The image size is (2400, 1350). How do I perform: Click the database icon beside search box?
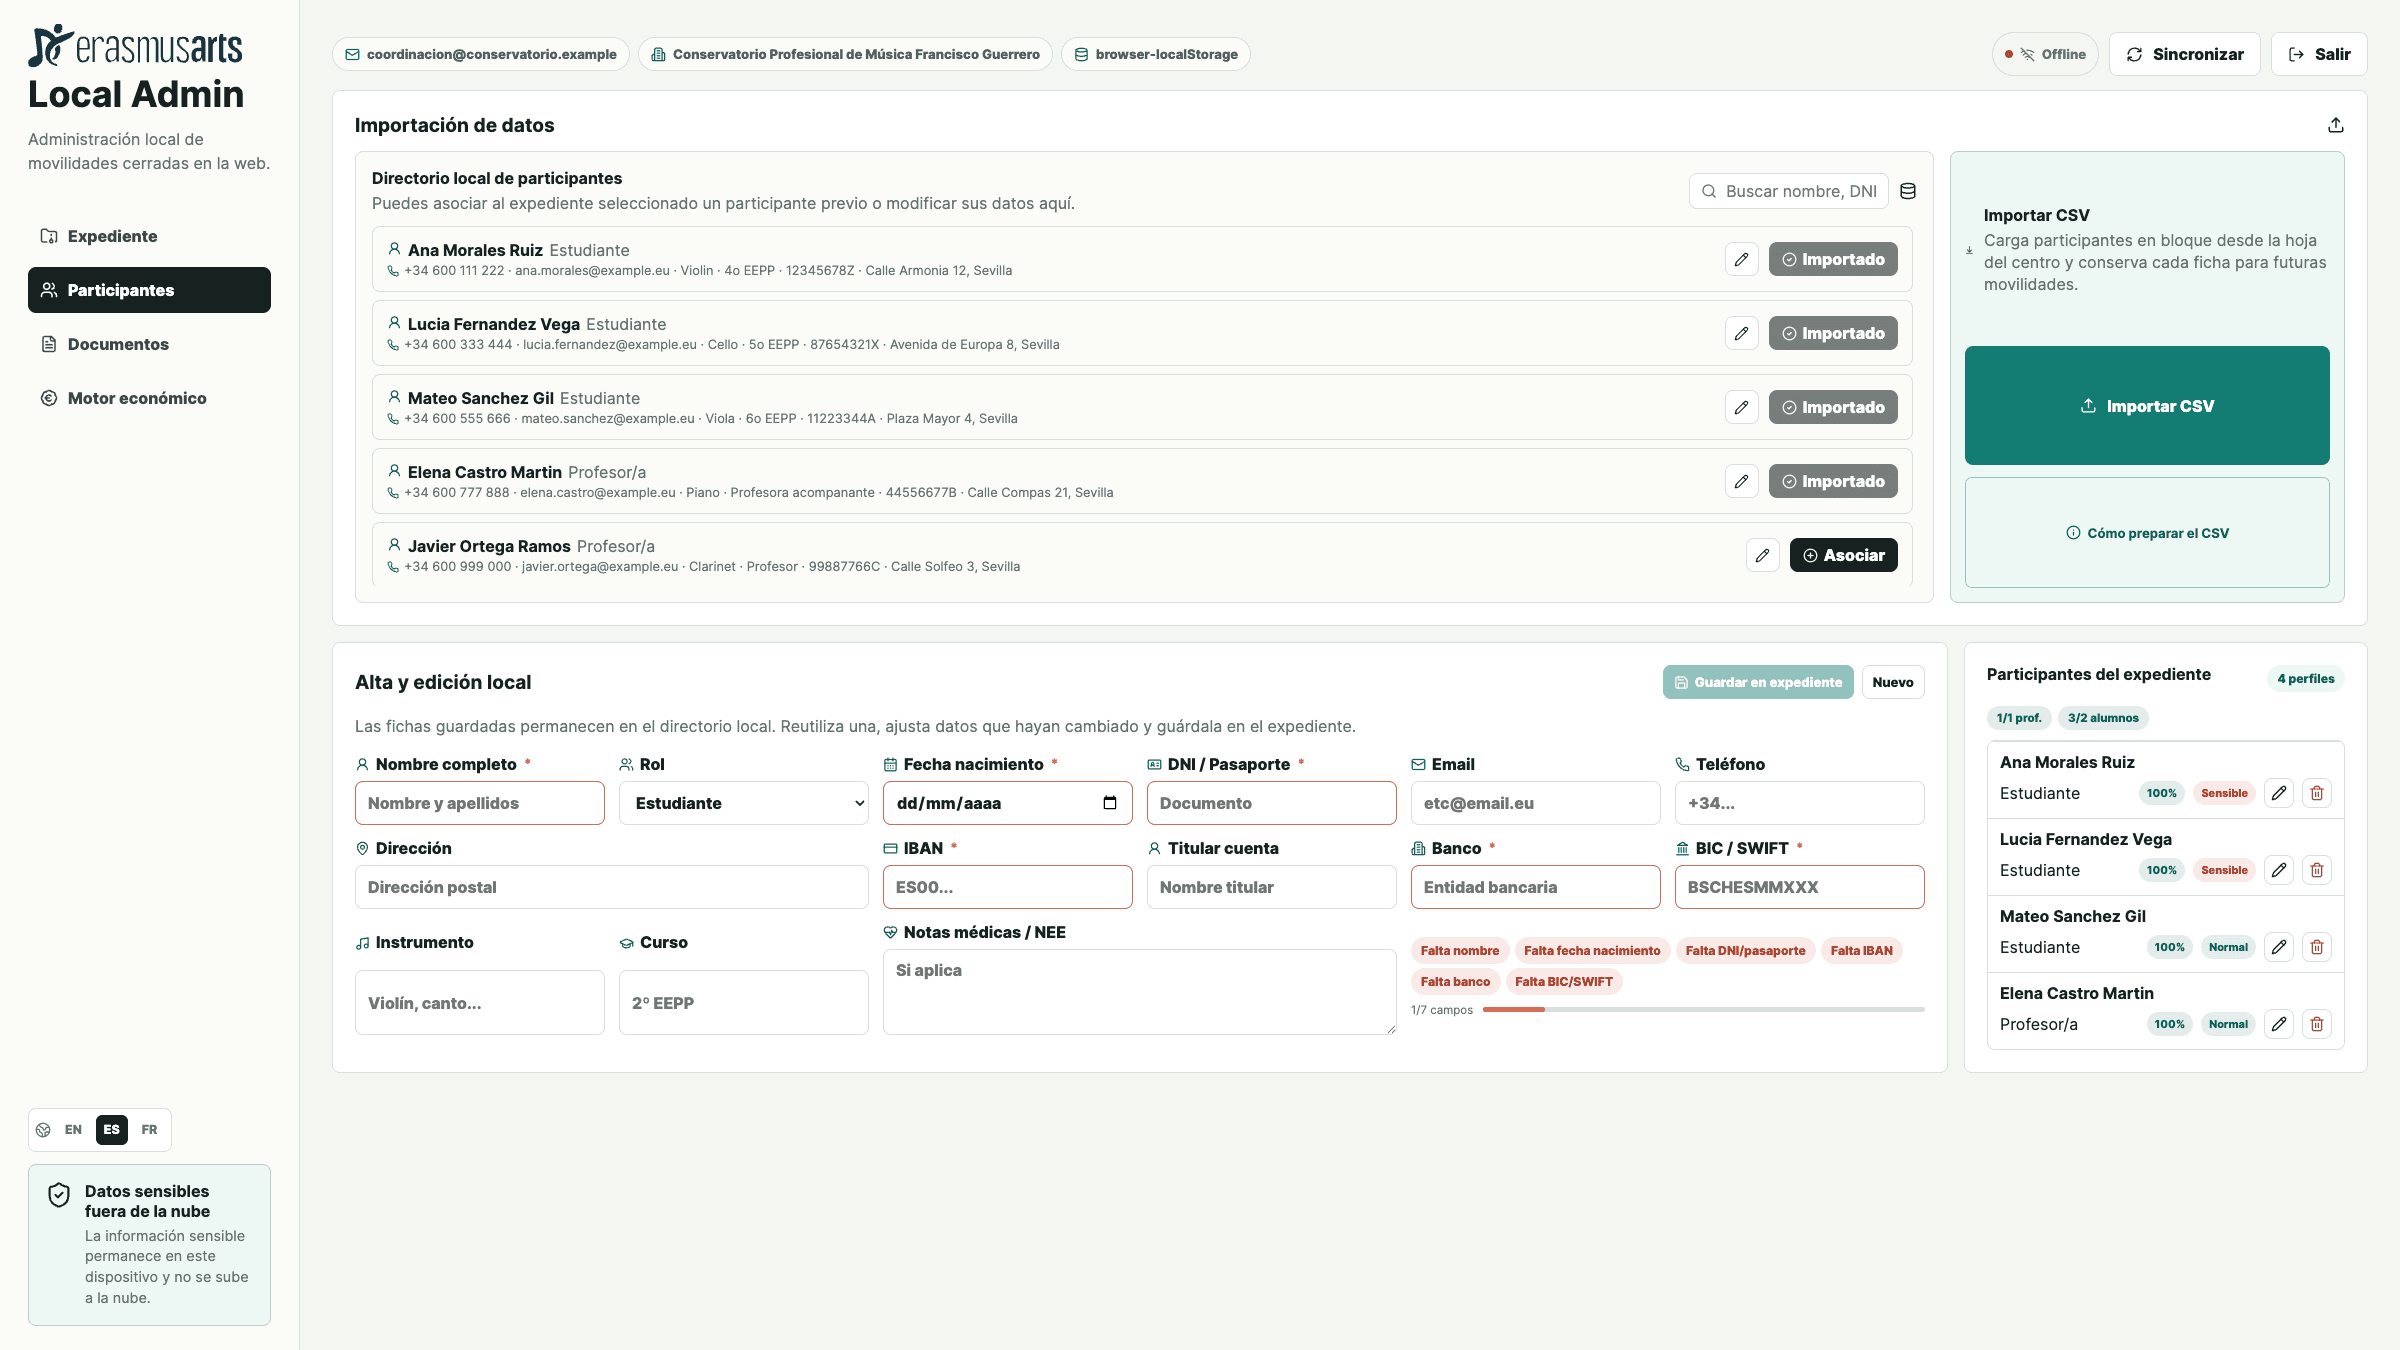(1907, 191)
